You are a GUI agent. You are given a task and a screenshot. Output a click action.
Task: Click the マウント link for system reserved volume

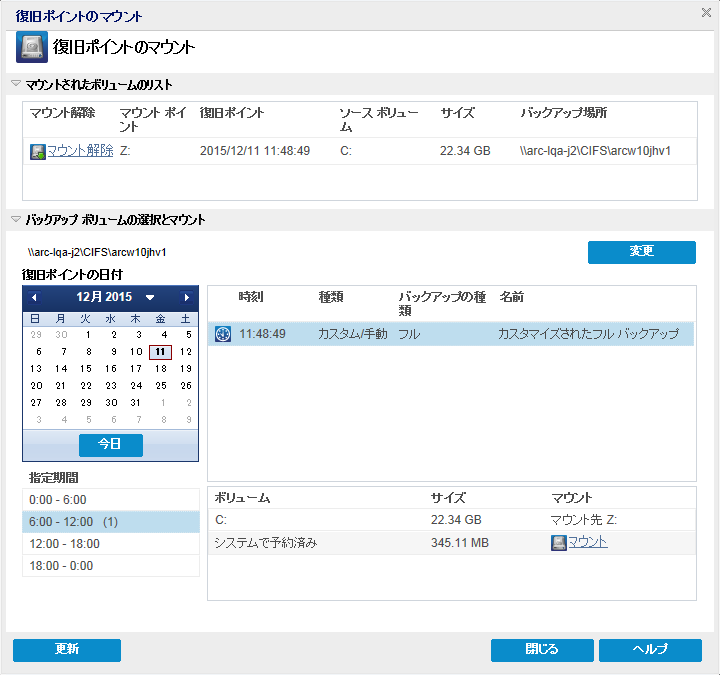[588, 543]
